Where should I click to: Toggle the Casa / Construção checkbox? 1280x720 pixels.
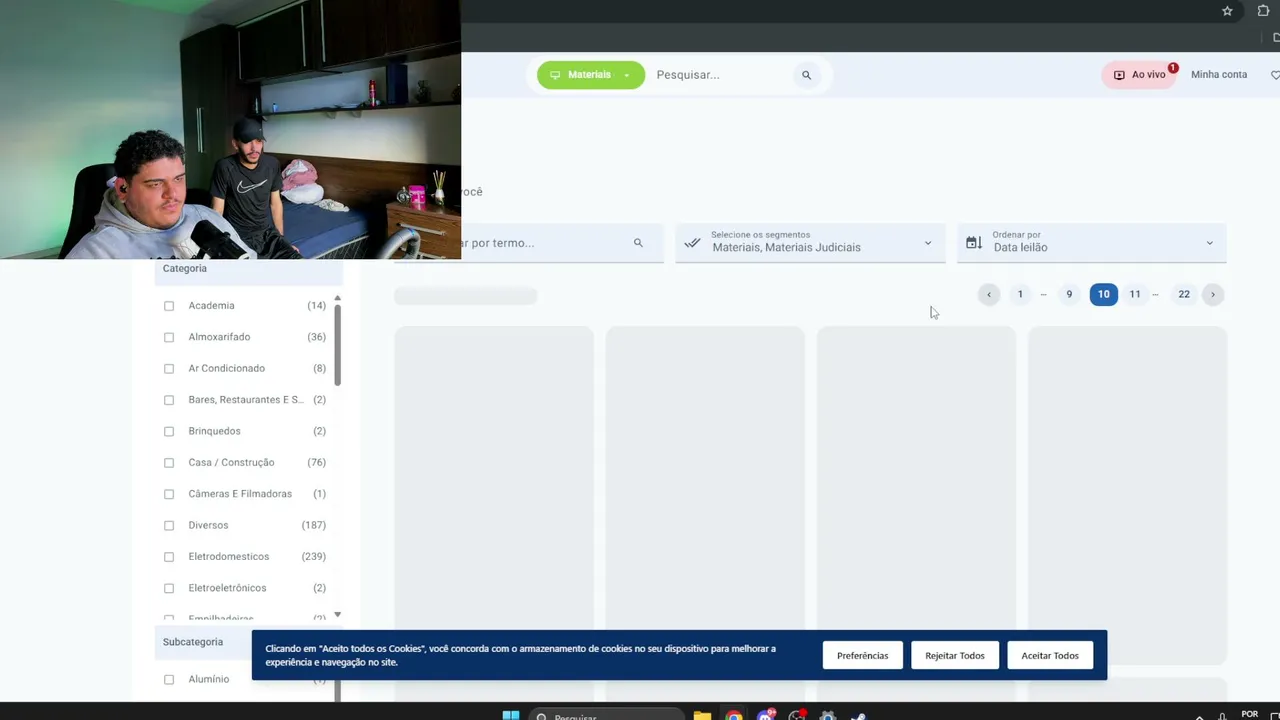click(169, 463)
